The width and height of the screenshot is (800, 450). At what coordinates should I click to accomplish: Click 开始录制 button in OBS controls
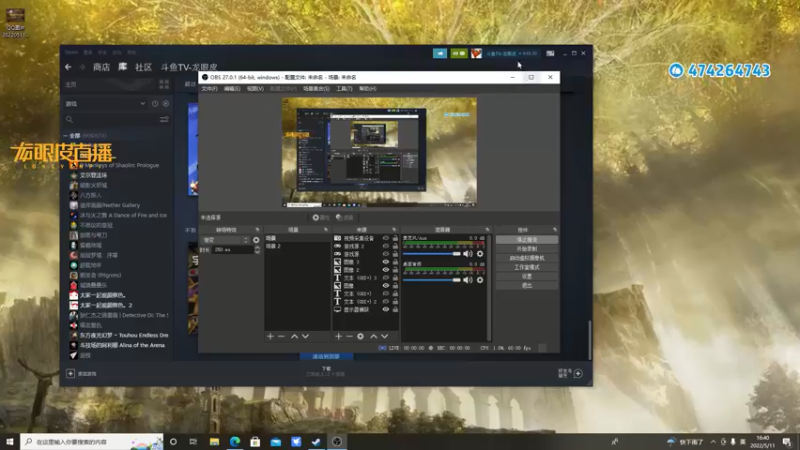coord(527,248)
